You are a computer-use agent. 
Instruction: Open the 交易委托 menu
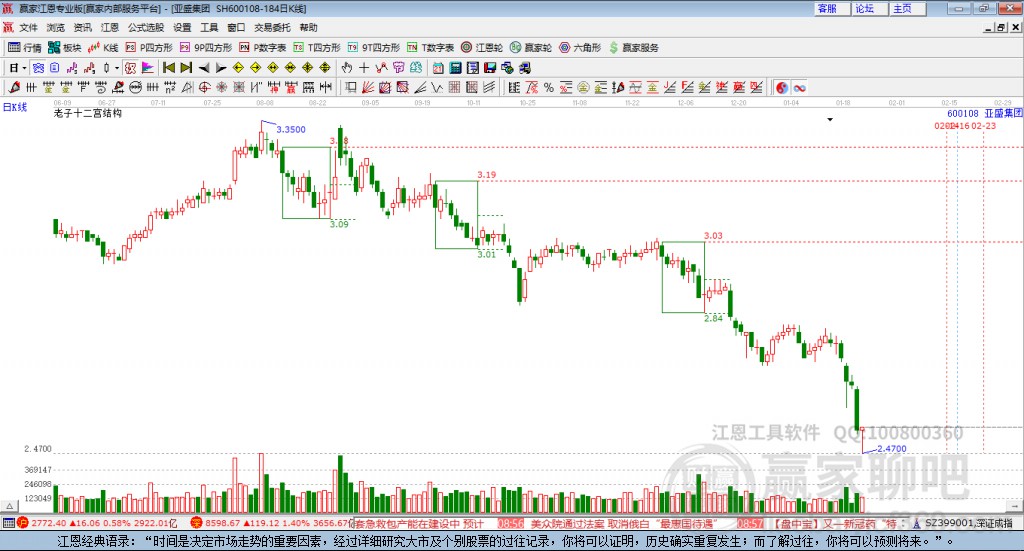[272, 27]
